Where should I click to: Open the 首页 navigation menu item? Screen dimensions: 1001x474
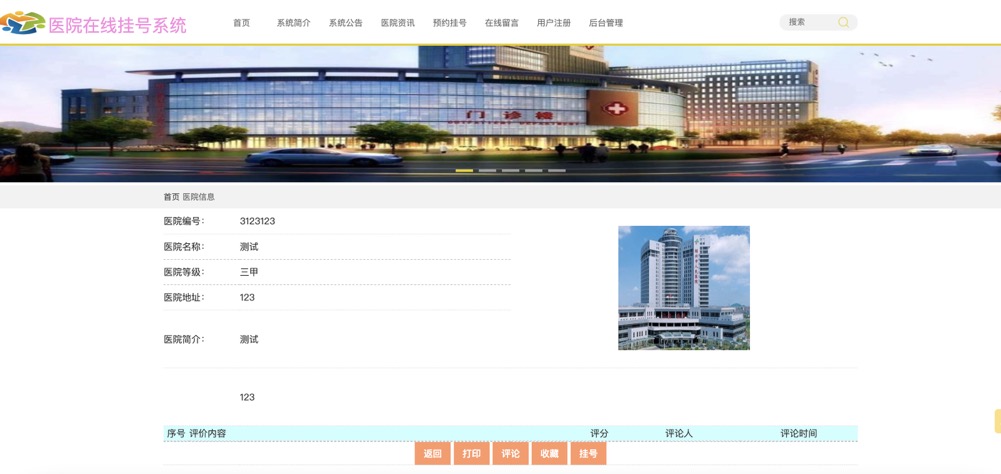point(241,23)
